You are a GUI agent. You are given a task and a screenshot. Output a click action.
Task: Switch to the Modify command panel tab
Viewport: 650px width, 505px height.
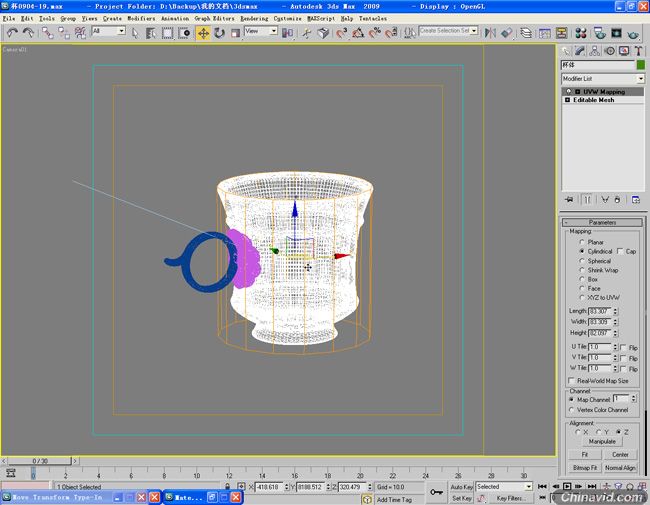[x=580, y=51]
